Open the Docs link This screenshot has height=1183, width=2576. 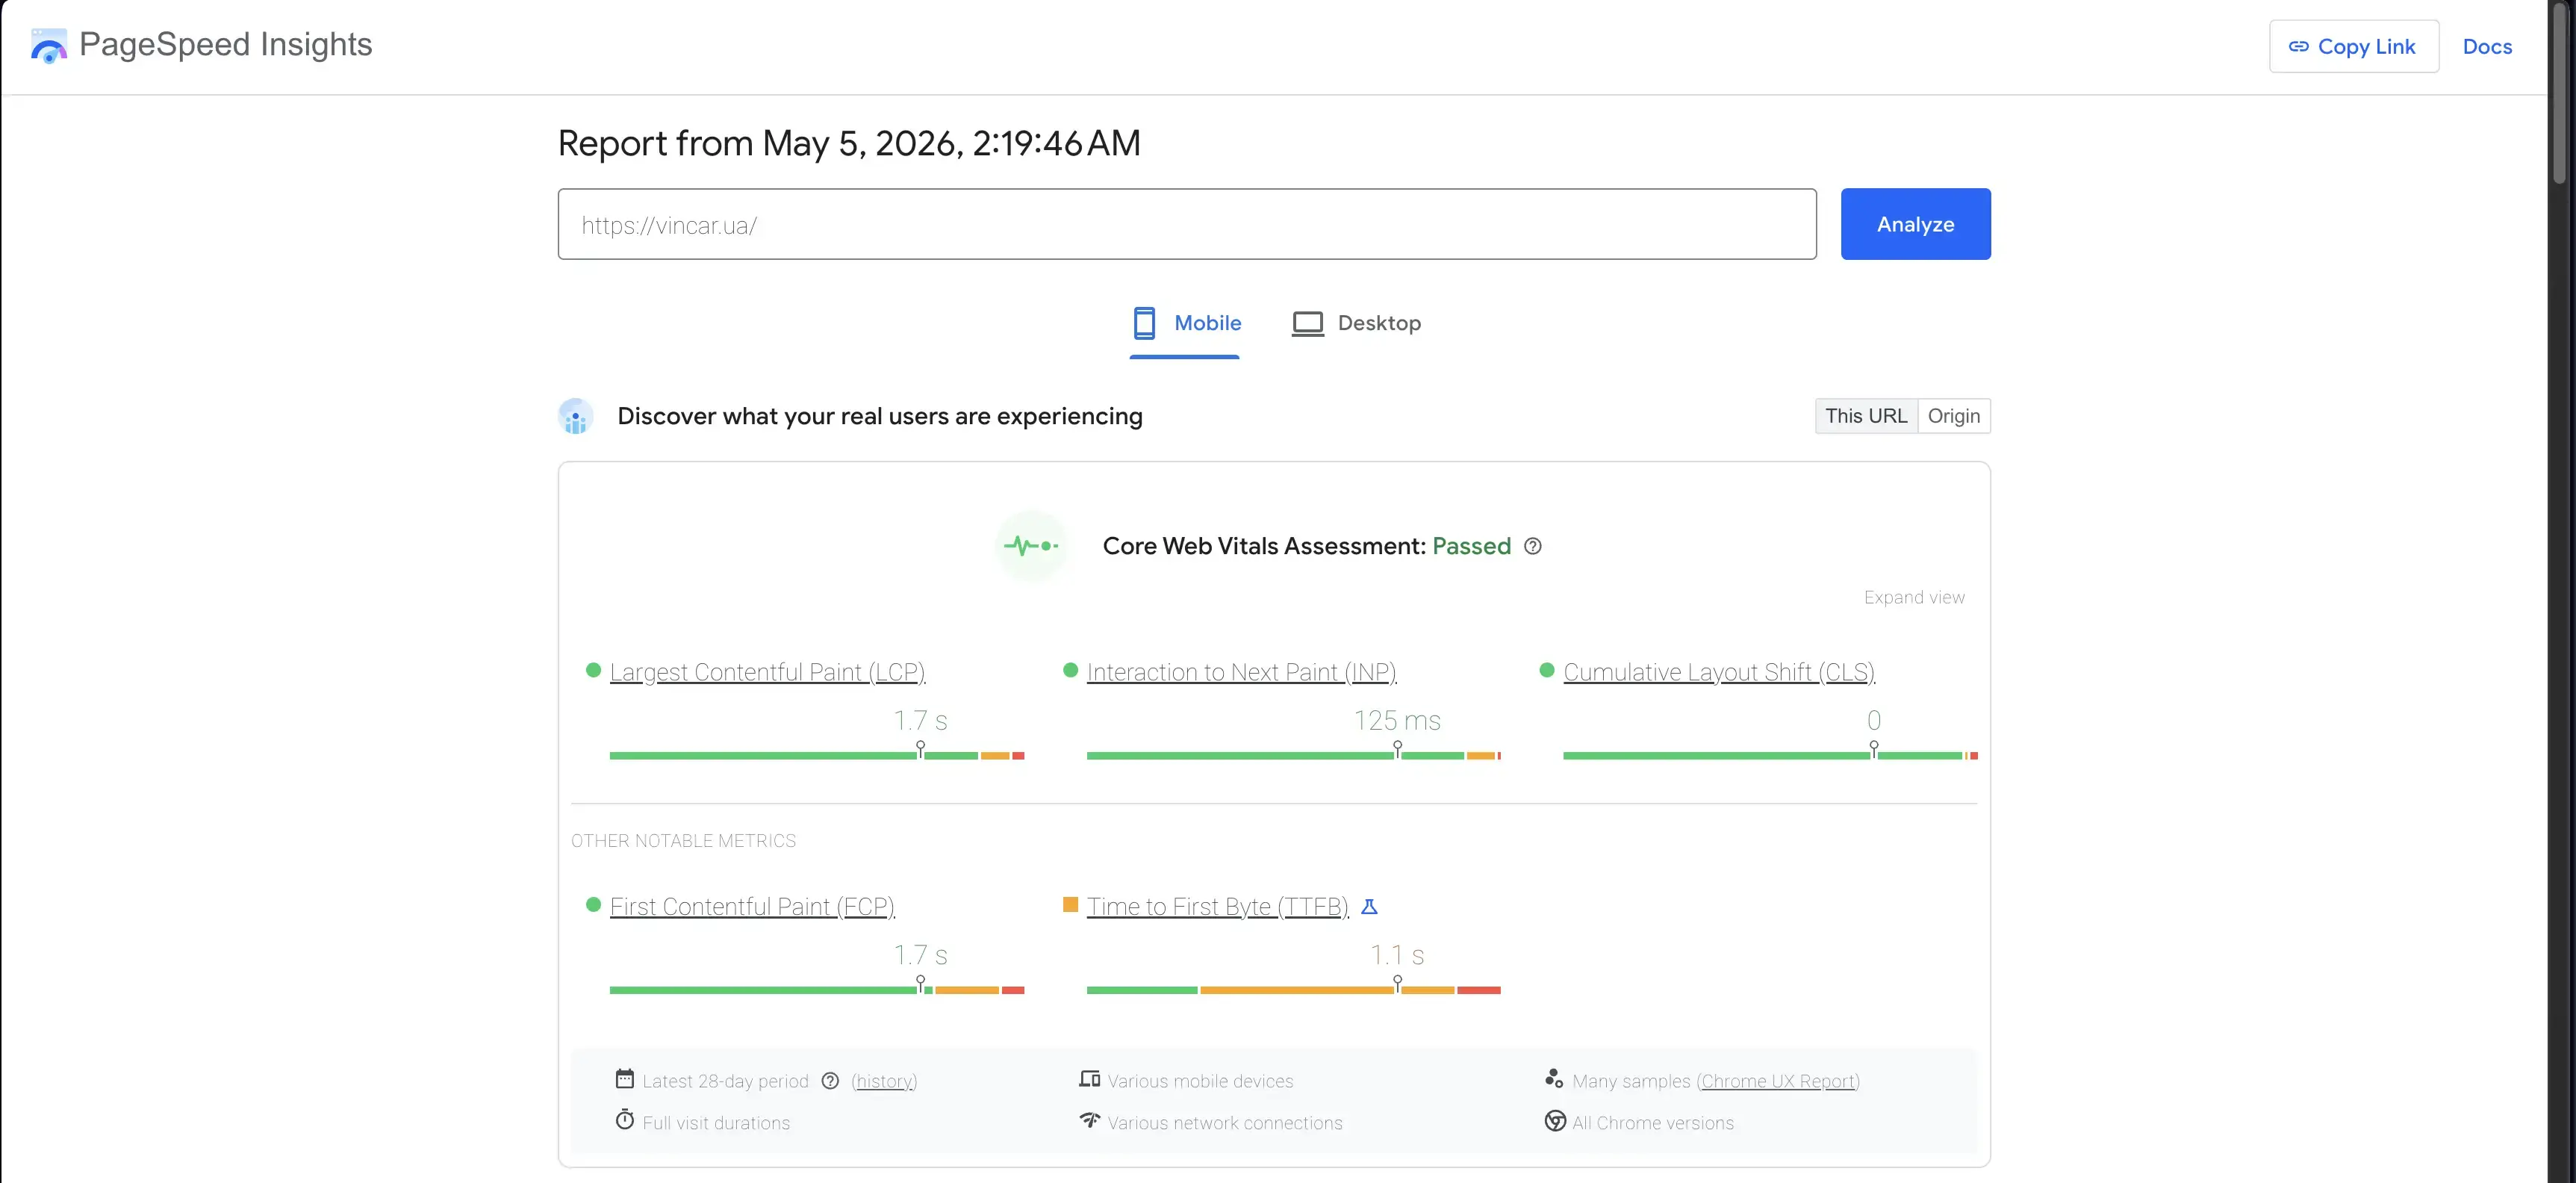point(2487,46)
